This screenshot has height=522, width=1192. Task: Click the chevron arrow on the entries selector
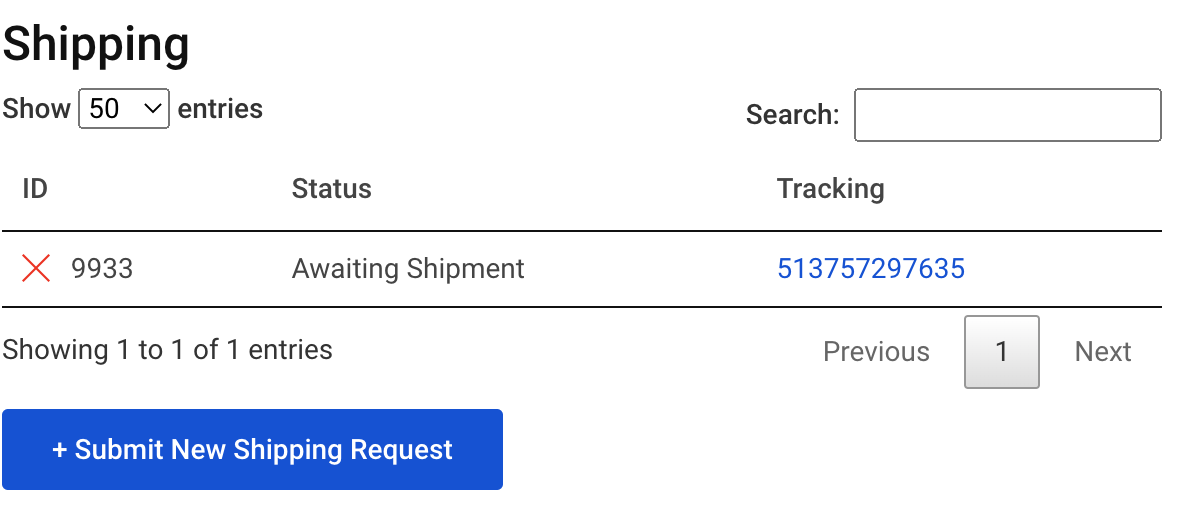coord(153,109)
